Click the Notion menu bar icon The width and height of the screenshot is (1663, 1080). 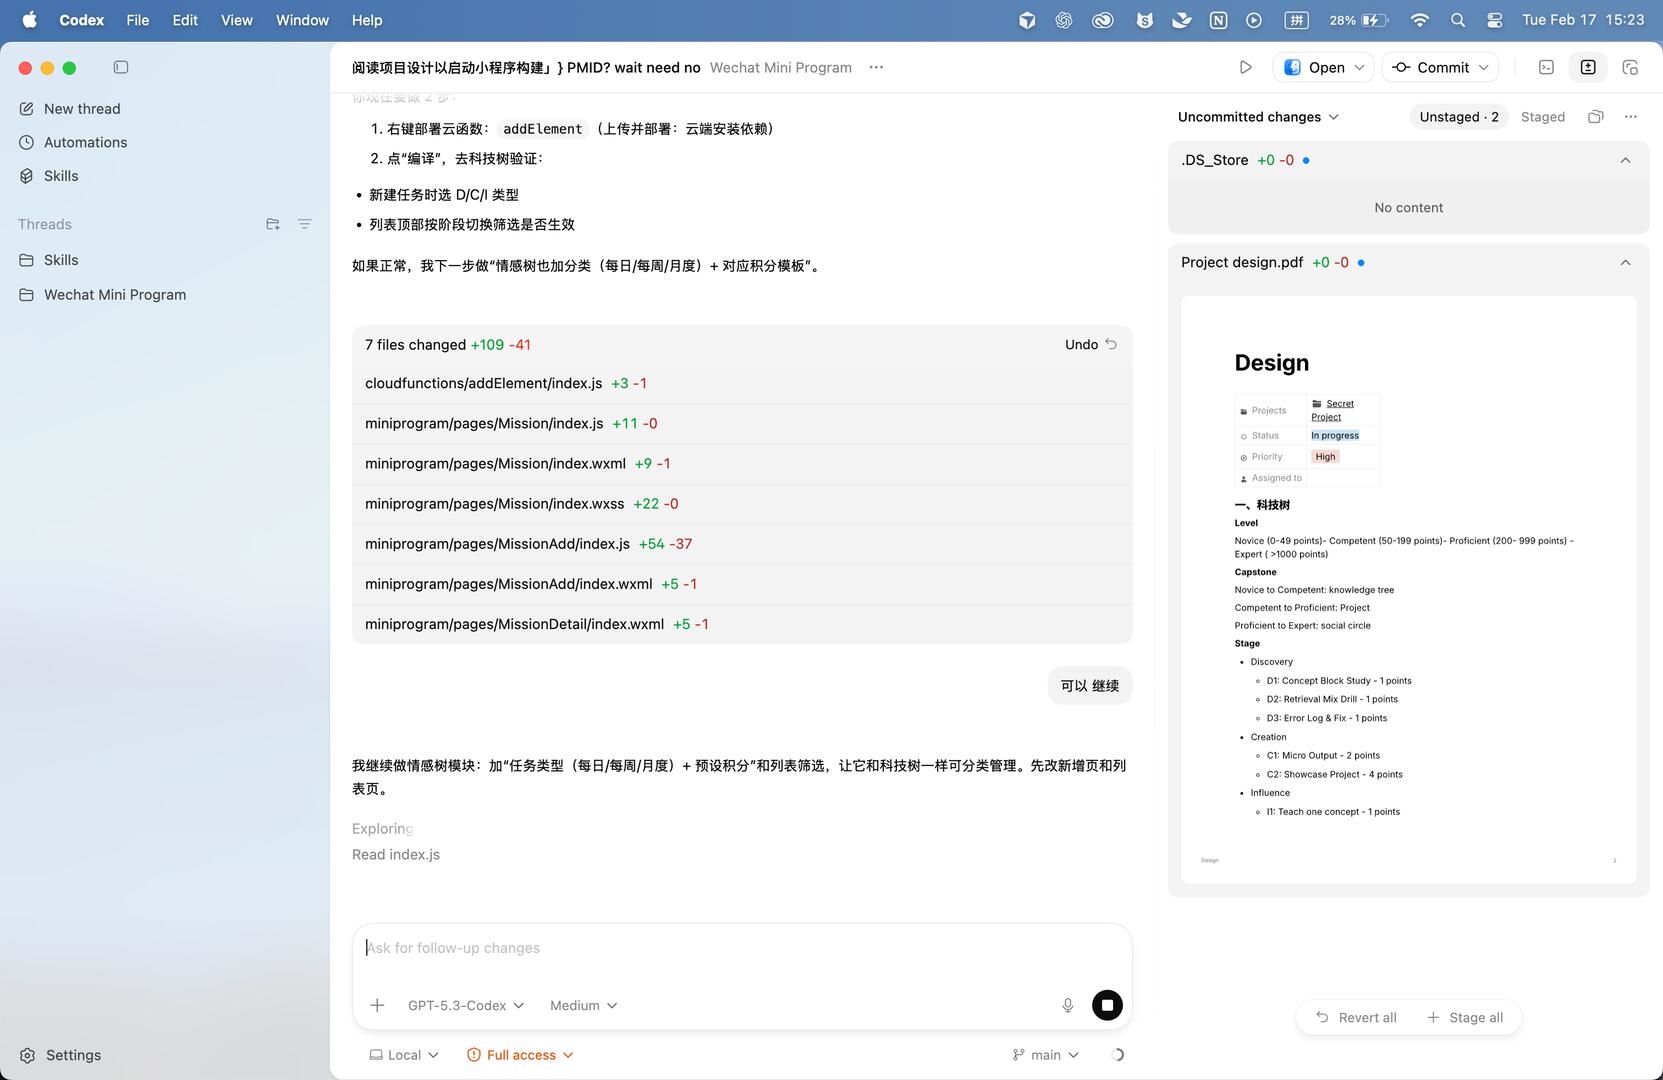[x=1218, y=20]
